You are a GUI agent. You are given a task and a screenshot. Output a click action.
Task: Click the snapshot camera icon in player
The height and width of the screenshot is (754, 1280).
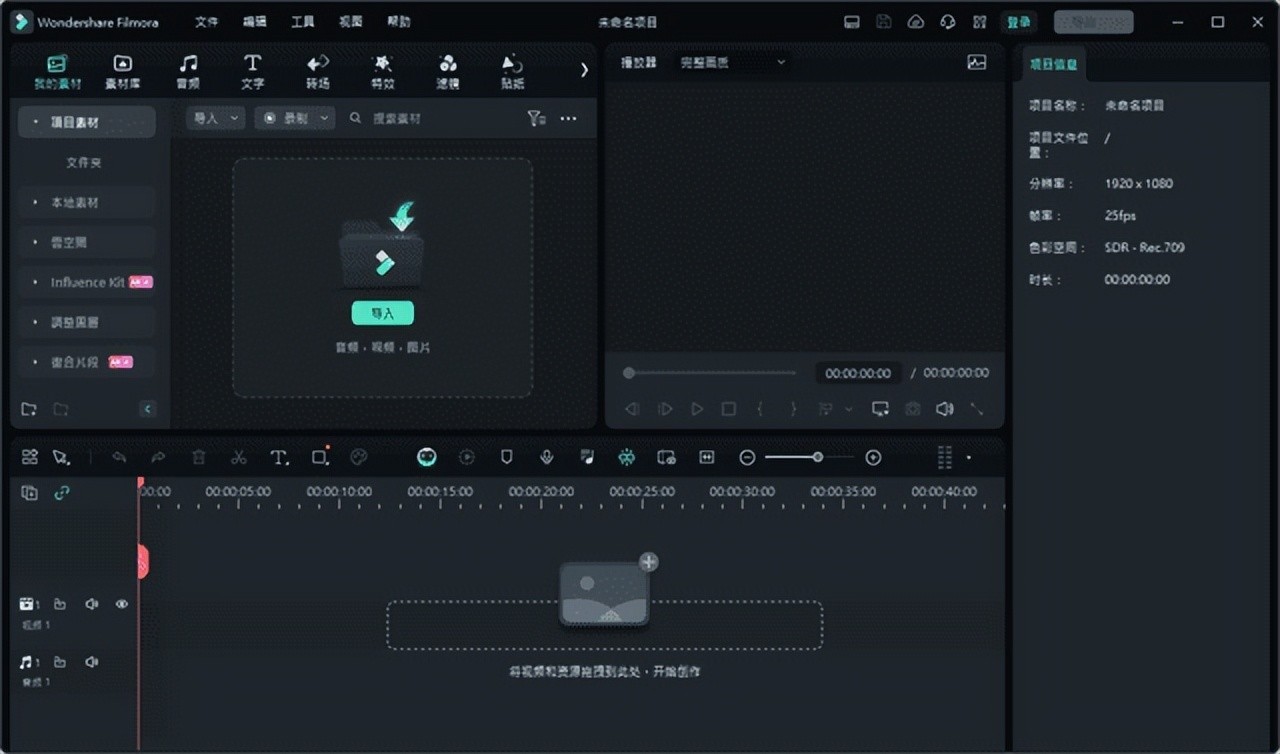pos(912,409)
